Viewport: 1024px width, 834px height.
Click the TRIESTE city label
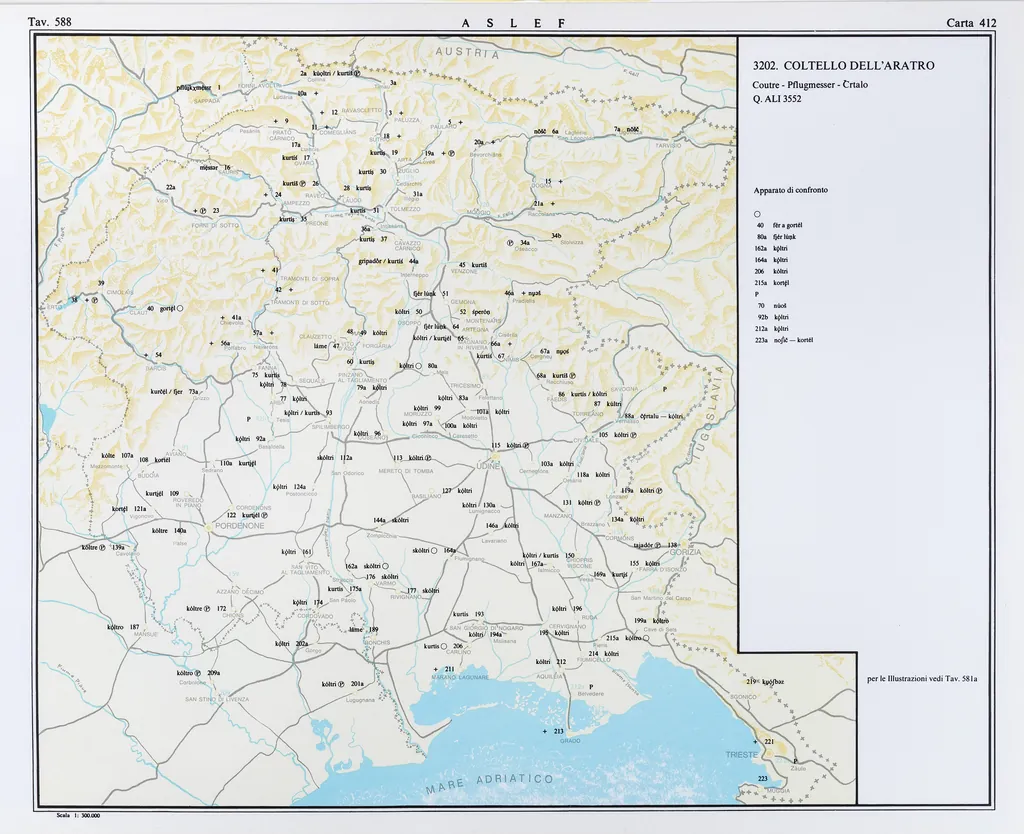tap(742, 754)
